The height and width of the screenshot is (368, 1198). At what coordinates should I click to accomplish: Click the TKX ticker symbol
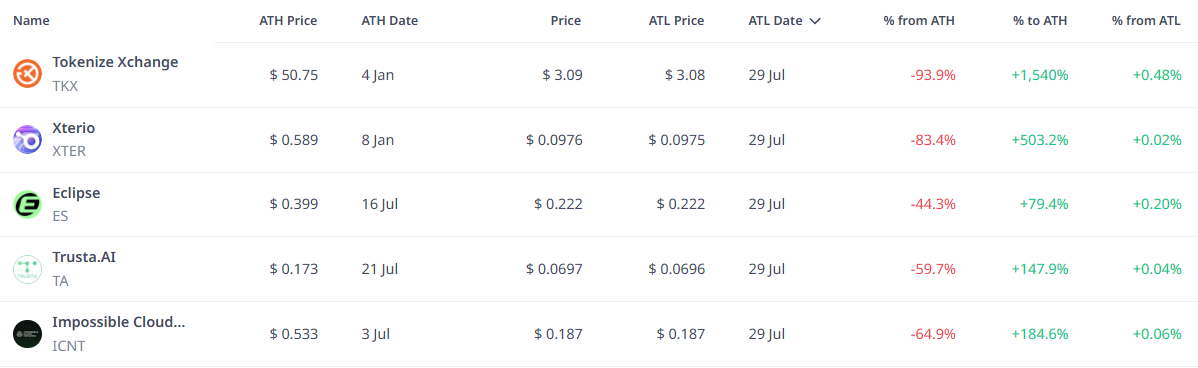pos(65,86)
